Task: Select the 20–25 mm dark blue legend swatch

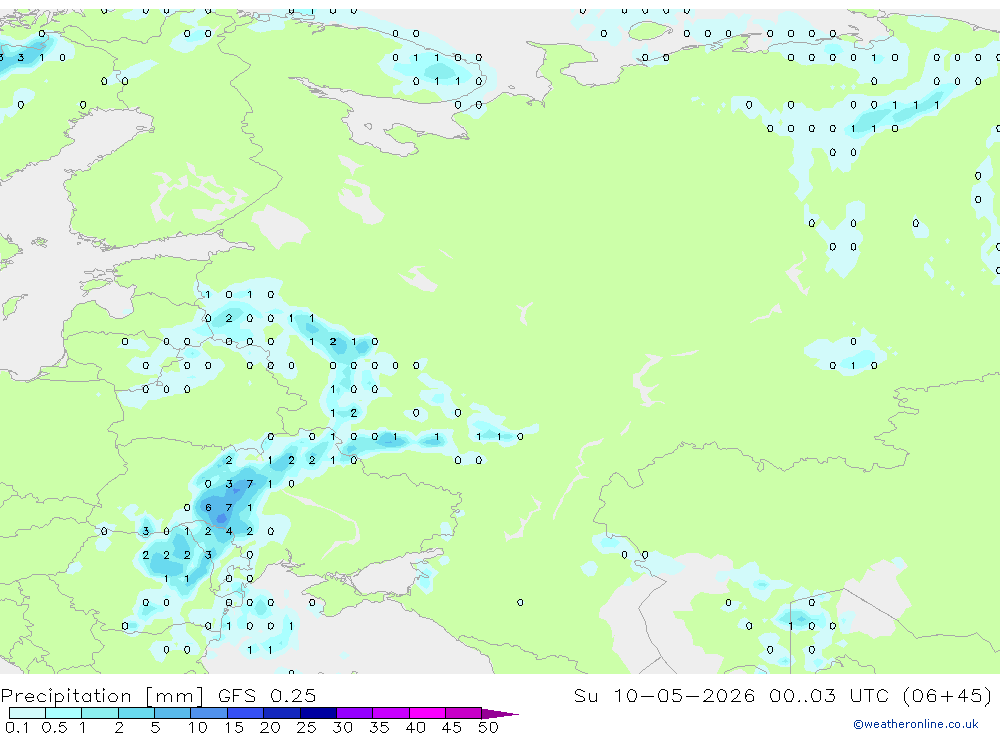Action: click(x=281, y=713)
